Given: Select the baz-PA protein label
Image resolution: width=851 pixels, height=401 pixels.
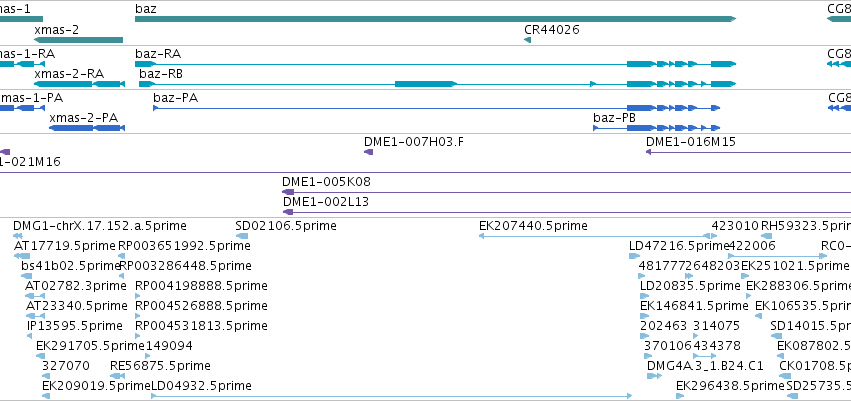Looking at the screenshot, I should click(176, 98).
